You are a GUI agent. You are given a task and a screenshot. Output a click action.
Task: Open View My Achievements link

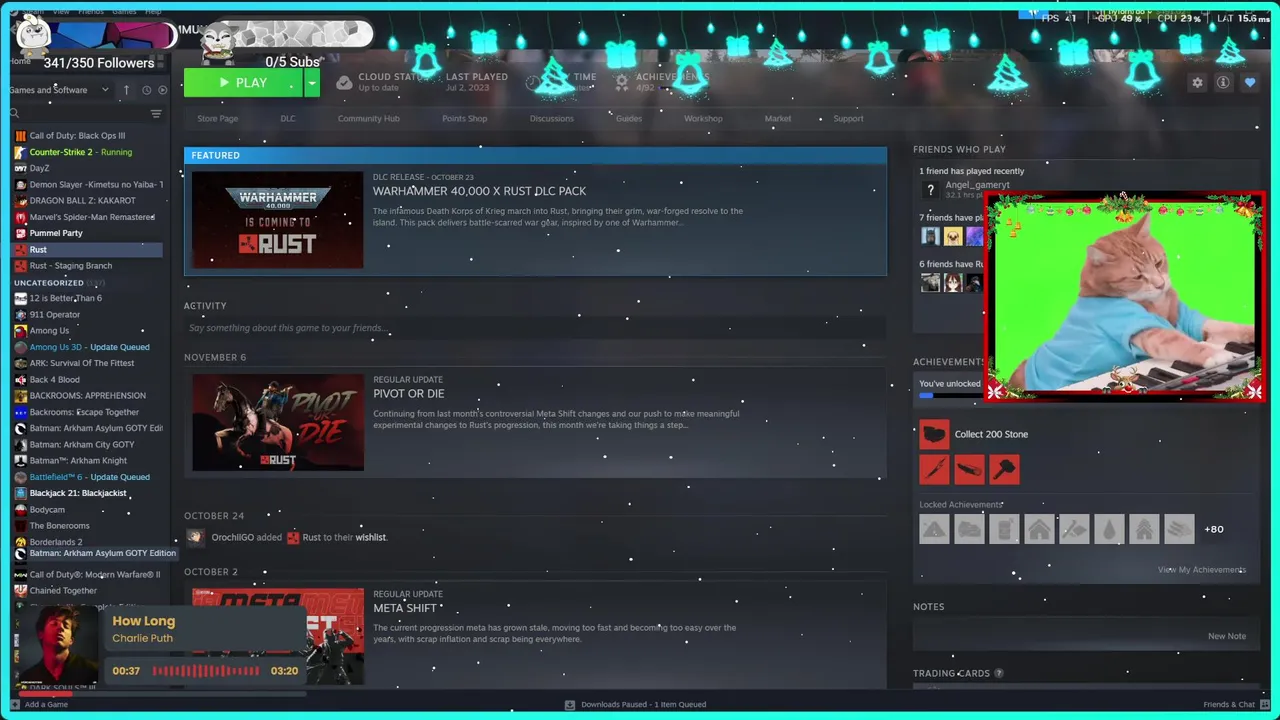tap(1201, 570)
